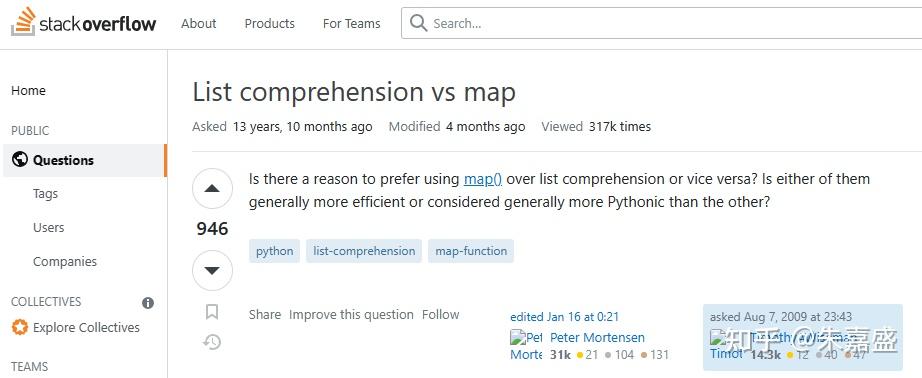The image size is (922, 378).
Task: Click the list-comprehension tag
Action: coord(364,251)
